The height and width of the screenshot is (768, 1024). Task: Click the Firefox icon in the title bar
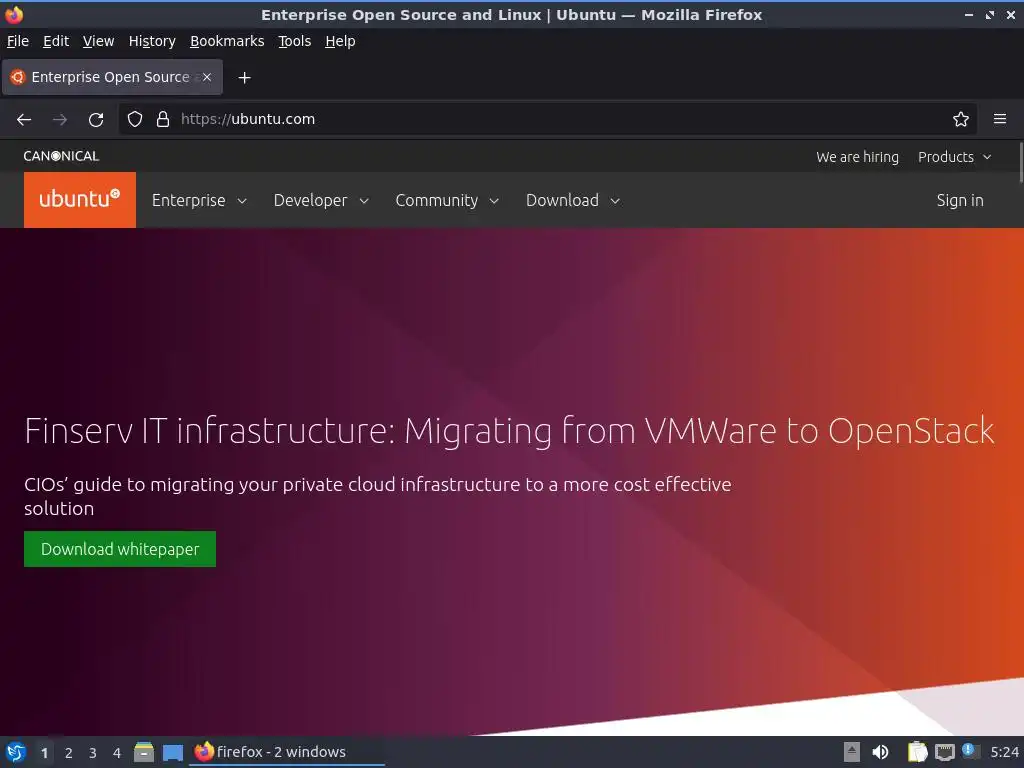click(13, 14)
